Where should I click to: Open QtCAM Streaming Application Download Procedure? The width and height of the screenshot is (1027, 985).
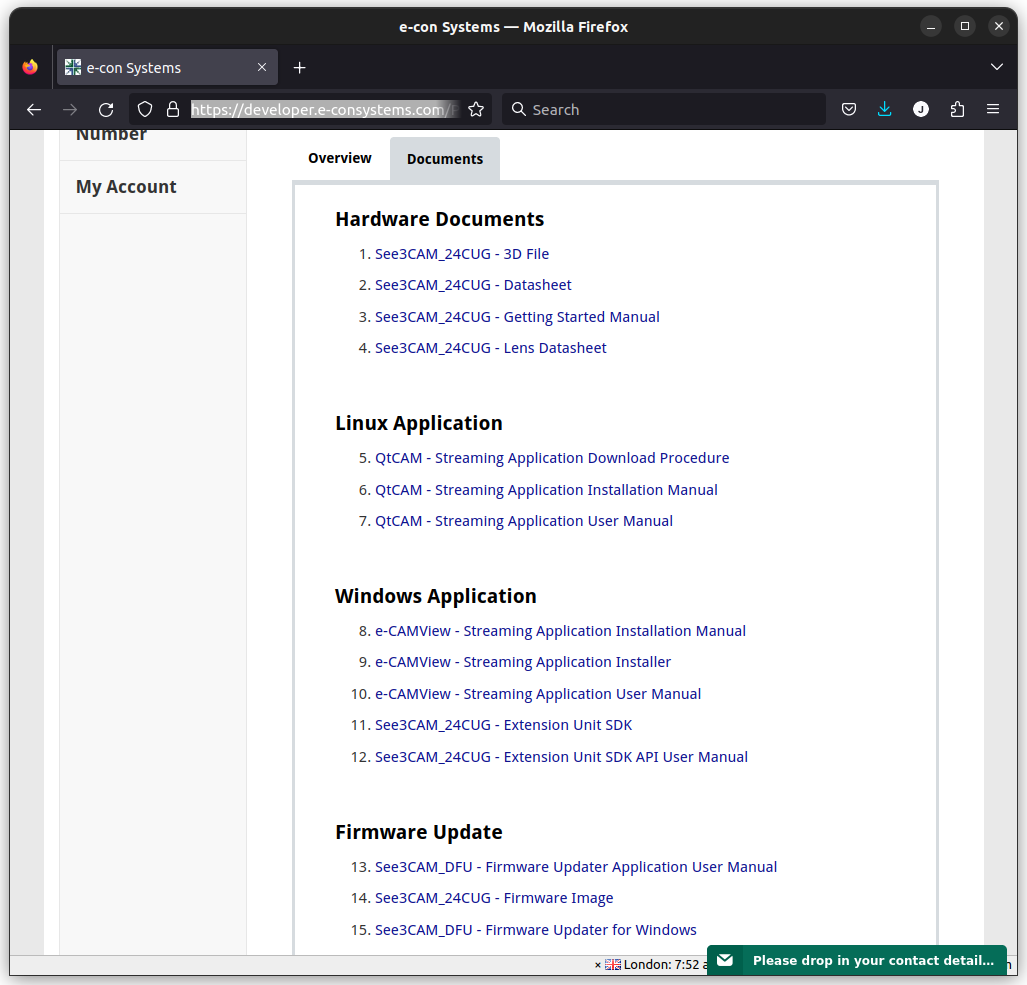tap(551, 458)
